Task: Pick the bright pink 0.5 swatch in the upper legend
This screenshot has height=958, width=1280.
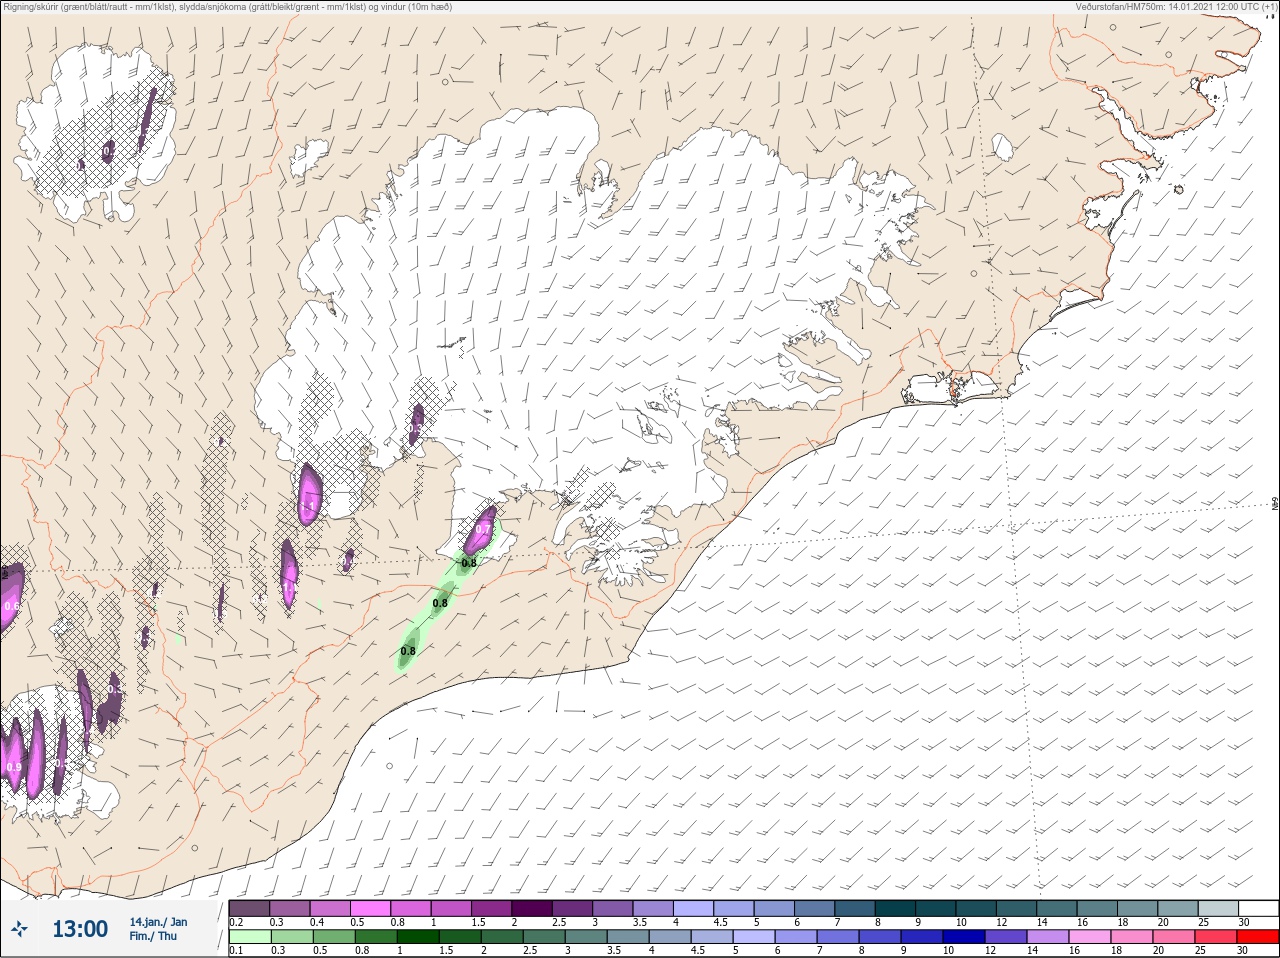Action: (x=370, y=908)
